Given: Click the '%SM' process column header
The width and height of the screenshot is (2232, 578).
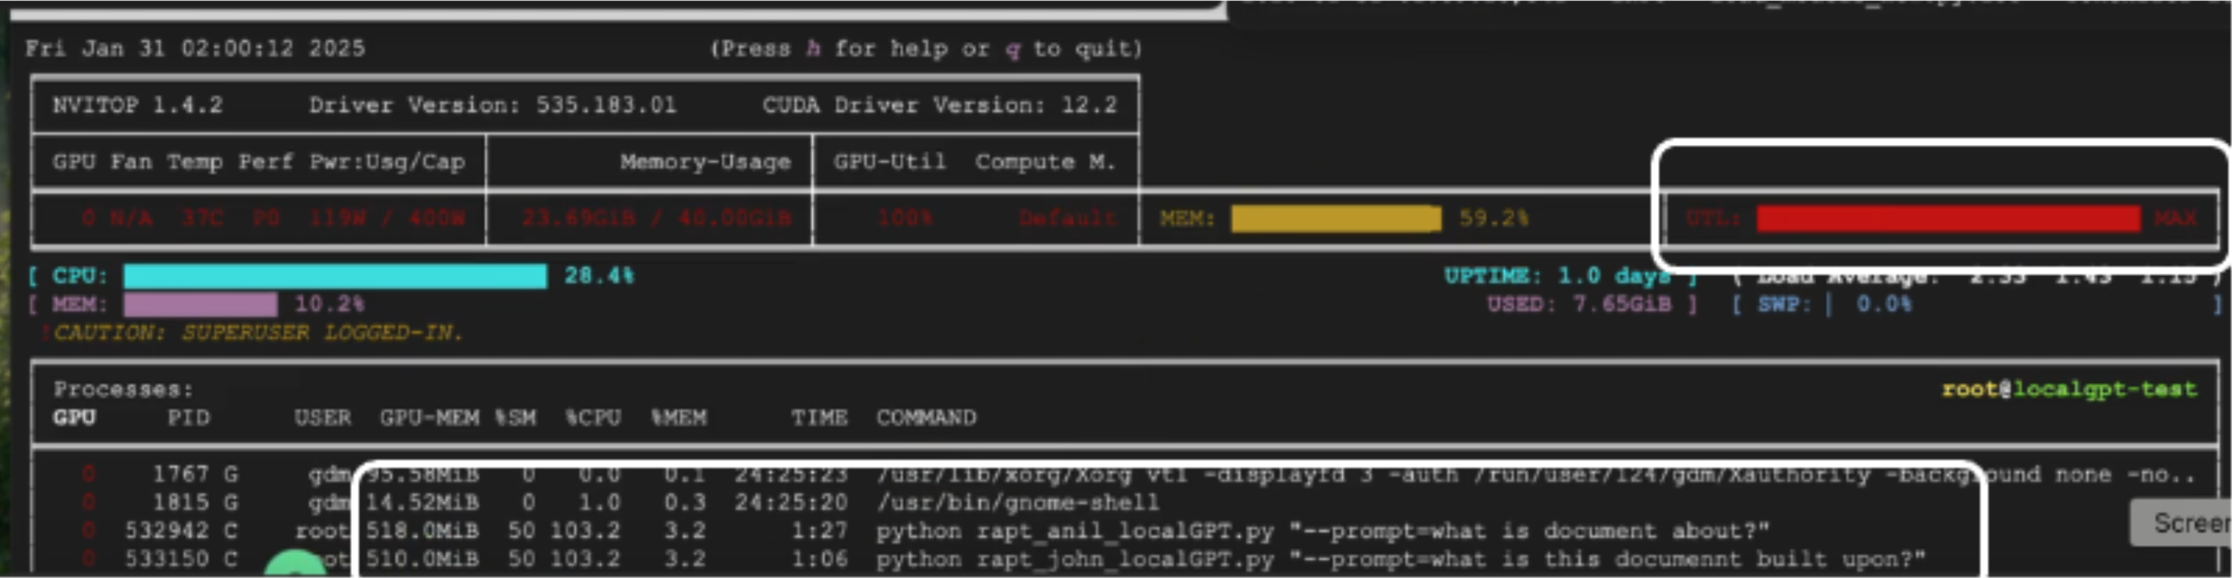Looking at the screenshot, I should [516, 417].
